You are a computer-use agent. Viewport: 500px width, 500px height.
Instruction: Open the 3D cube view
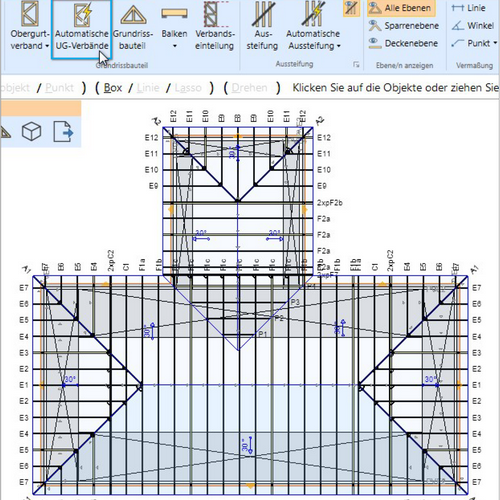pos(31,131)
